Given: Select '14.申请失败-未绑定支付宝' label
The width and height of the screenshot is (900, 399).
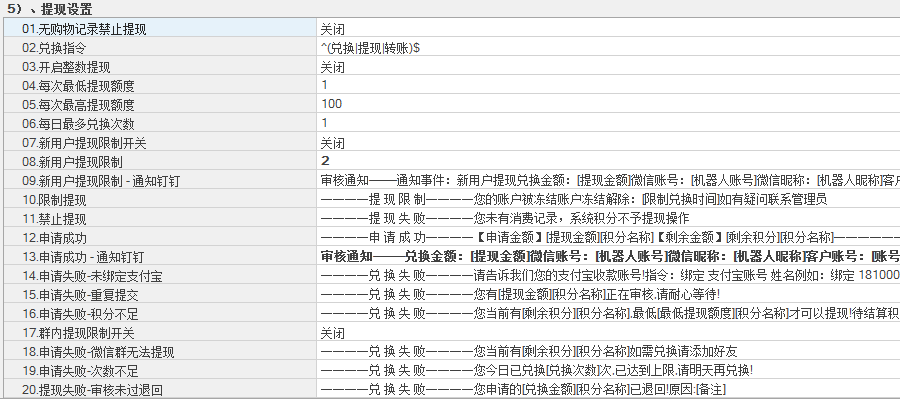Looking at the screenshot, I should click(x=92, y=276).
